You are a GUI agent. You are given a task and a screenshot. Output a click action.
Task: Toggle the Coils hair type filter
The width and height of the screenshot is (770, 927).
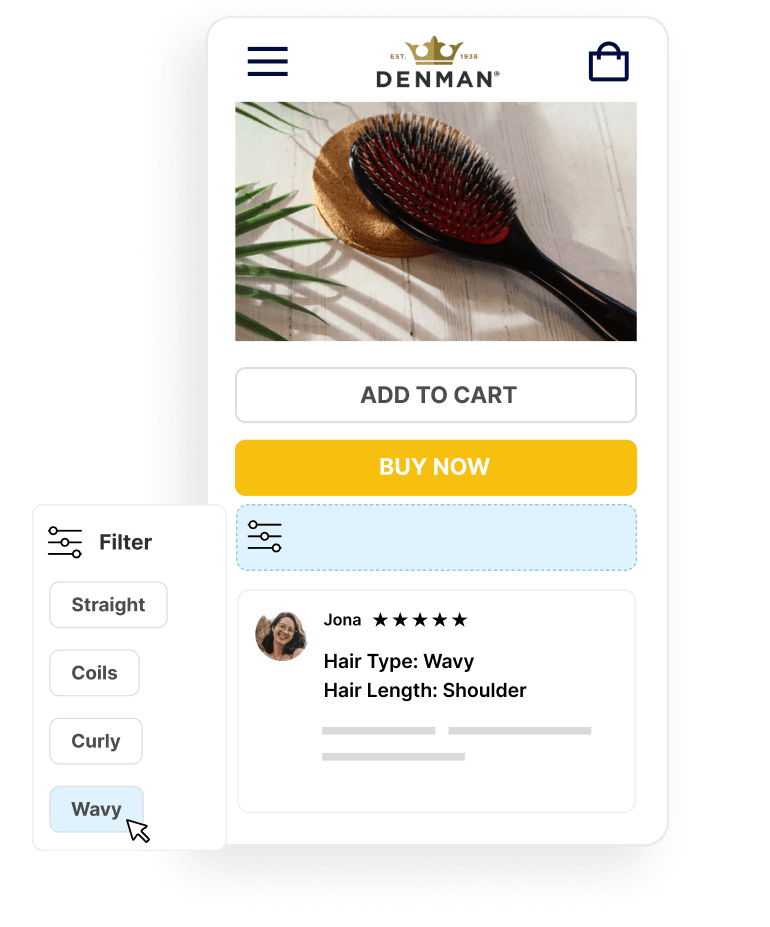pyautogui.click(x=95, y=673)
